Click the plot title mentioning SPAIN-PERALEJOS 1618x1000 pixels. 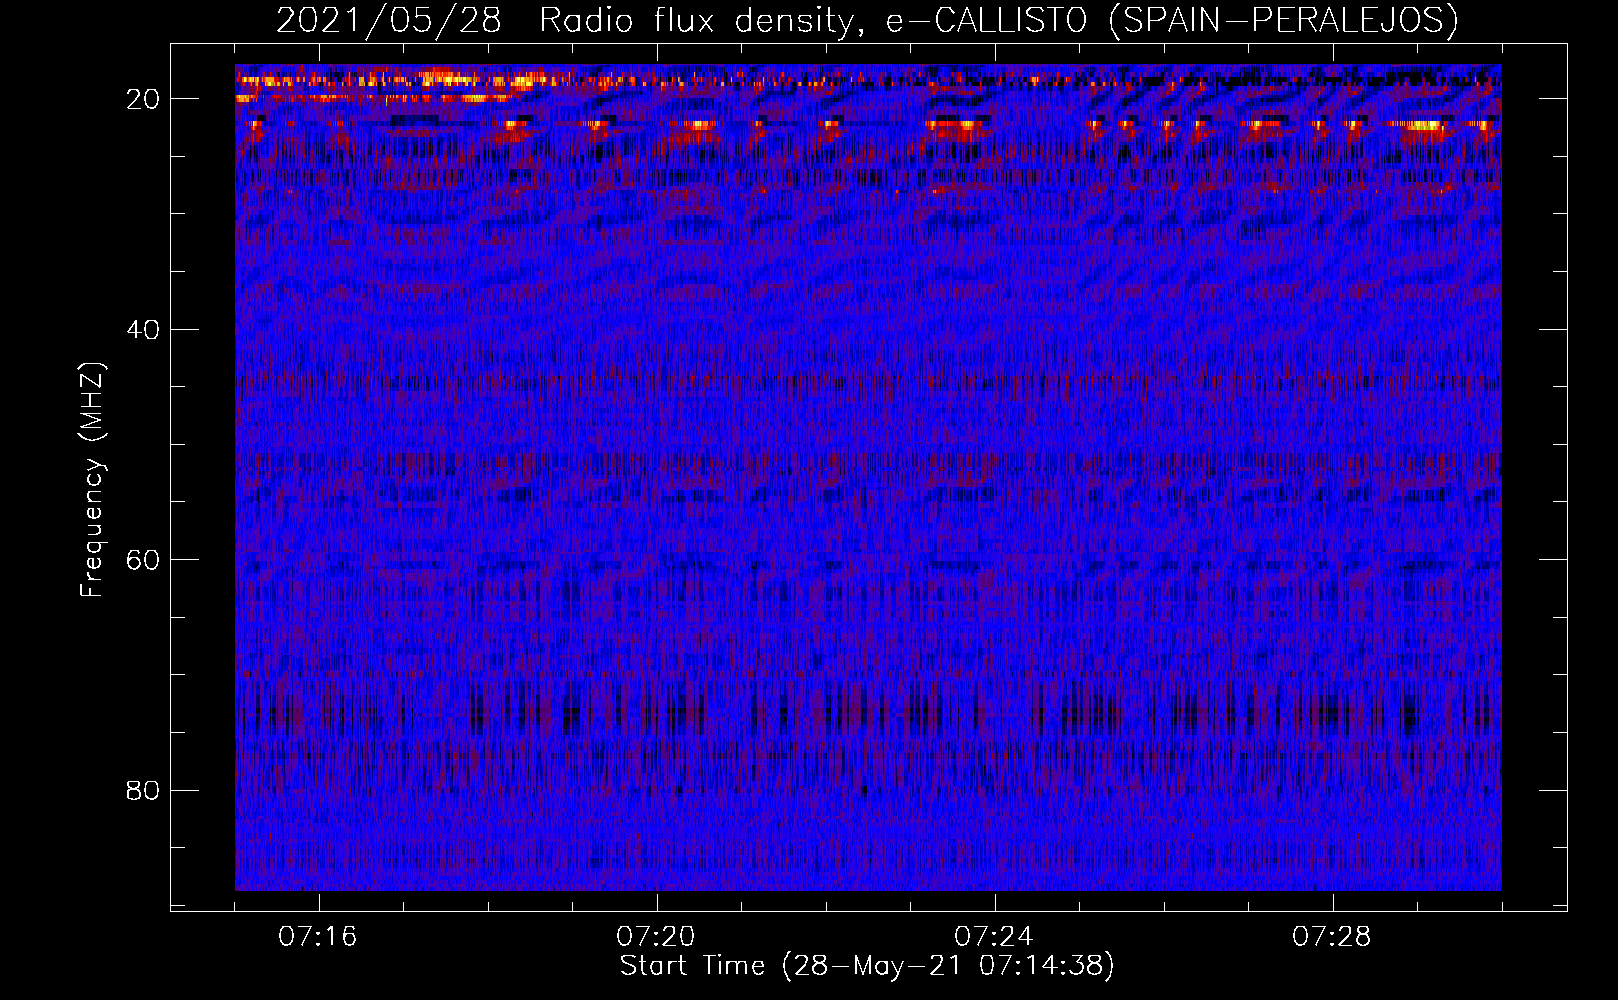[867, 20]
